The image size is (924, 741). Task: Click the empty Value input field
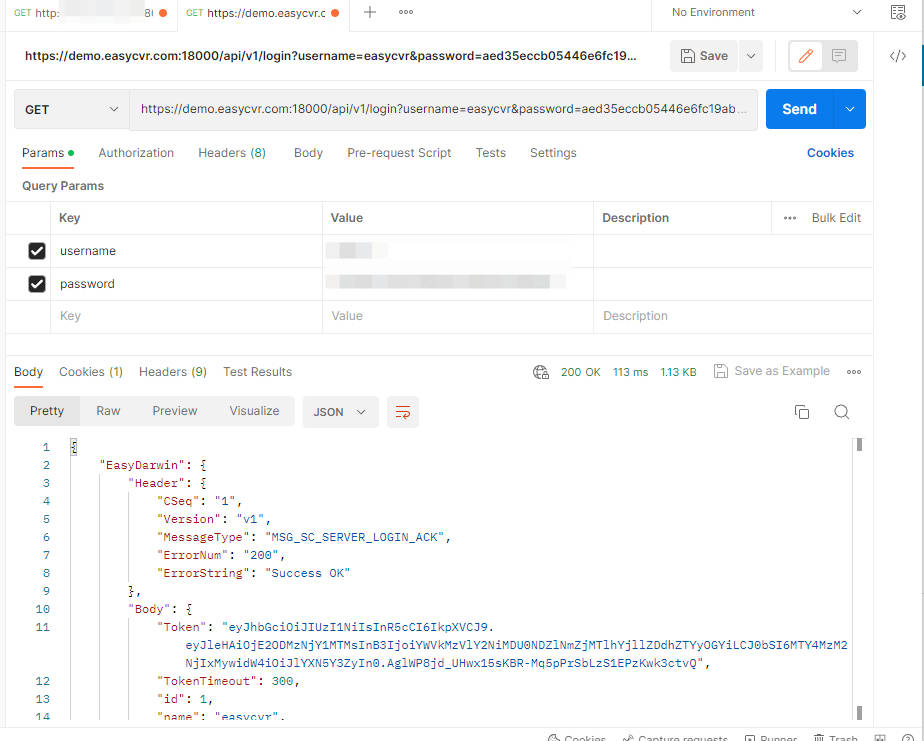458,317
